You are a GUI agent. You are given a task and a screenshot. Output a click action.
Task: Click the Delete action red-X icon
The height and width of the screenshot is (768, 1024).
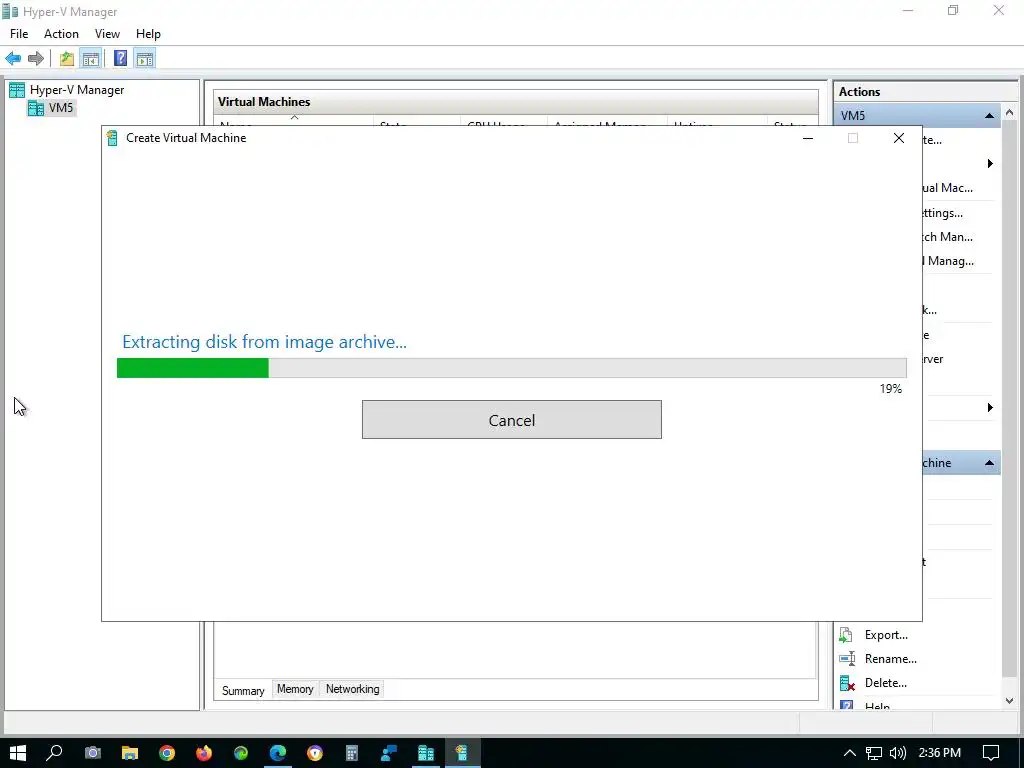click(x=847, y=683)
